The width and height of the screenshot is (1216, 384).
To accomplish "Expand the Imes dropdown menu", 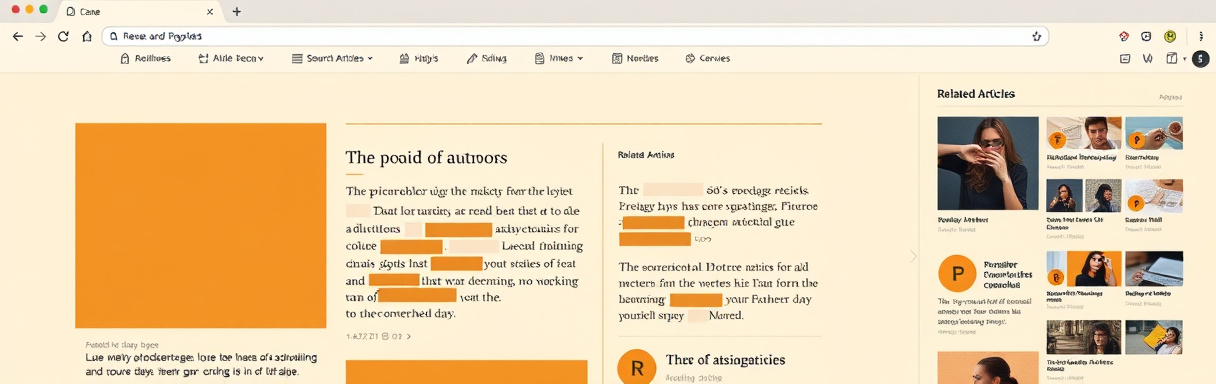I will pos(559,59).
